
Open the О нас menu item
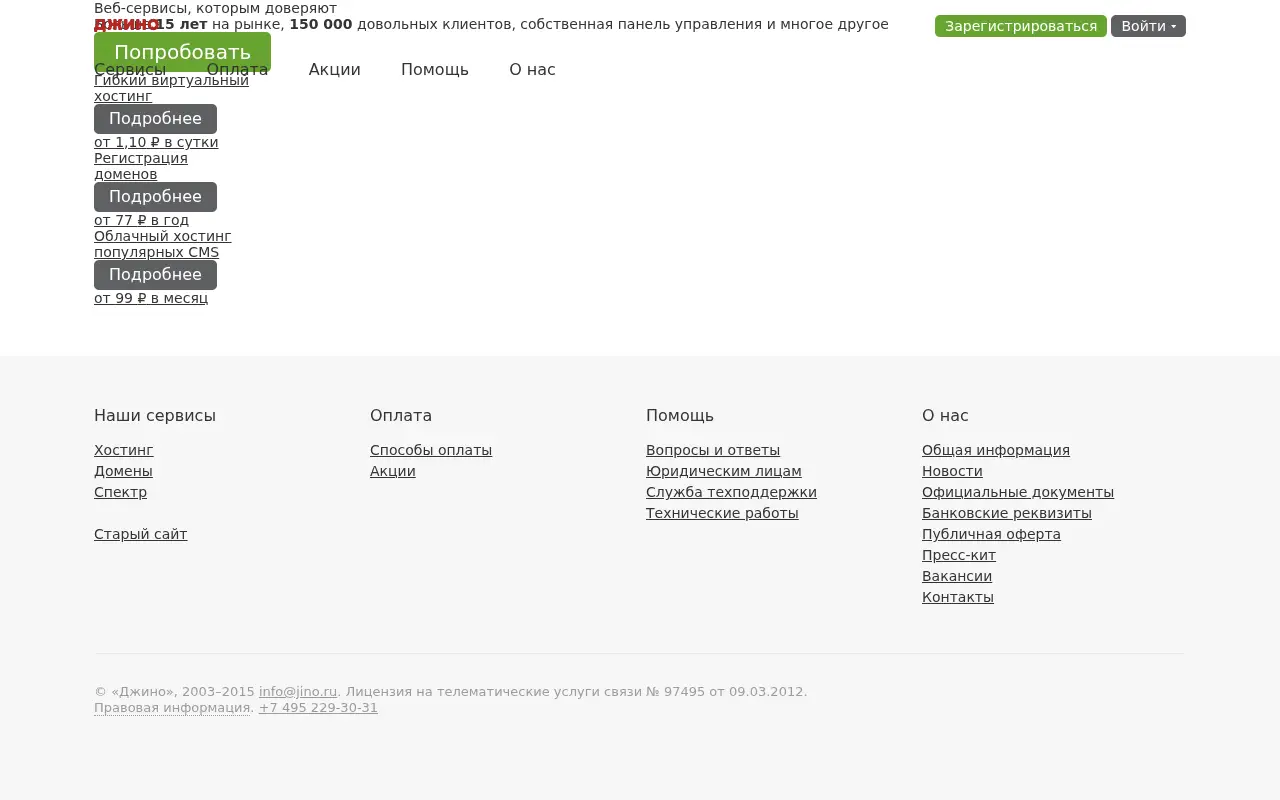532,70
